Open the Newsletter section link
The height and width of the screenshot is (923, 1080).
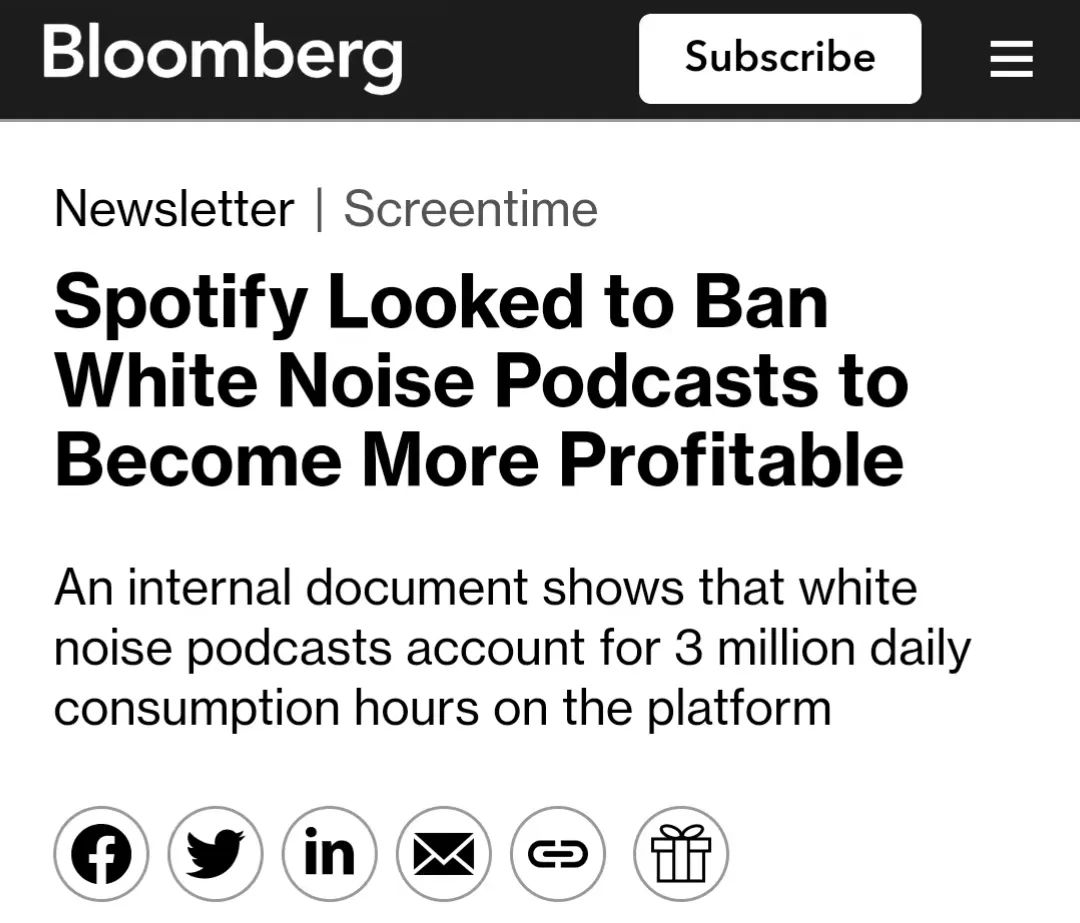[174, 209]
